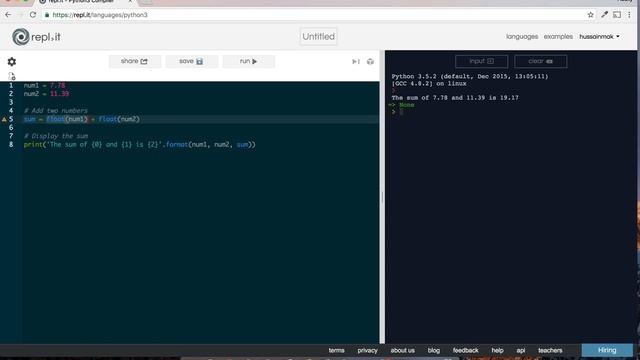Expand the hussainmak user dropdown
This screenshot has width=640, height=360.
pos(599,37)
